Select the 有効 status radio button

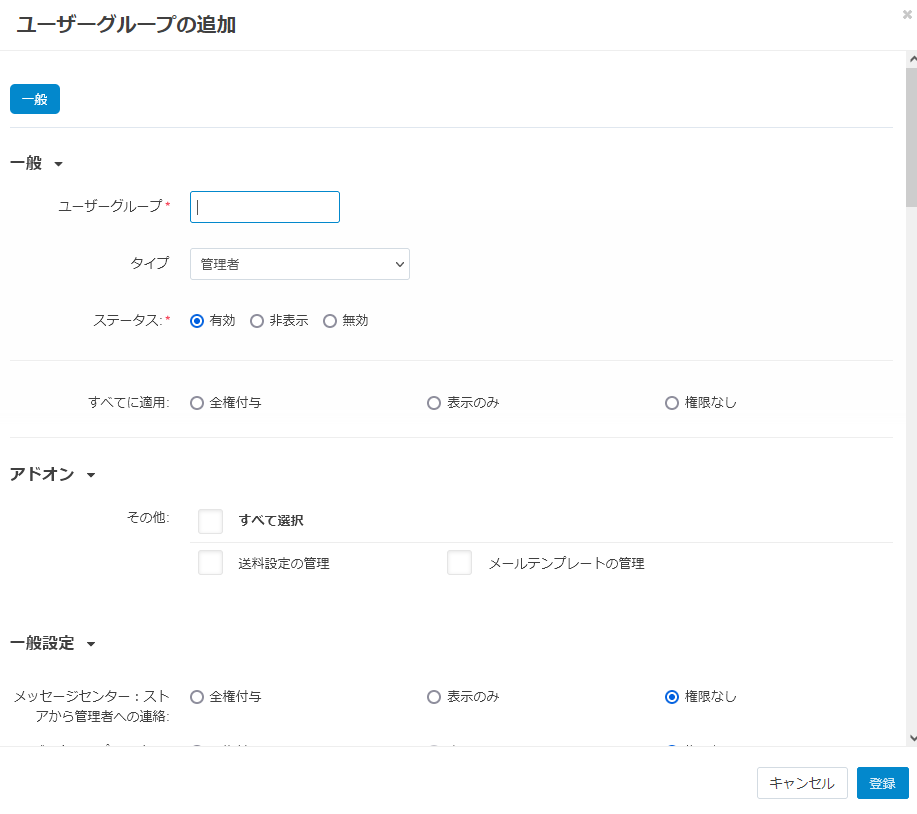coord(197,321)
